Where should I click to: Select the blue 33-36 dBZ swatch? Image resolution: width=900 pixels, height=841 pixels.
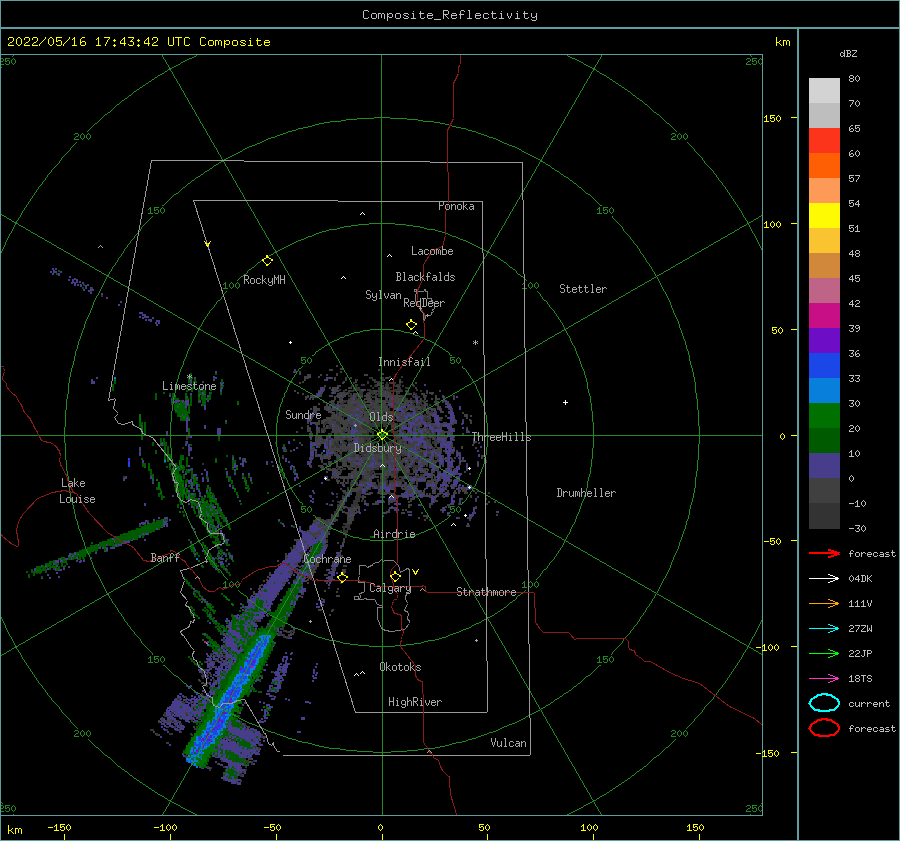(x=824, y=366)
